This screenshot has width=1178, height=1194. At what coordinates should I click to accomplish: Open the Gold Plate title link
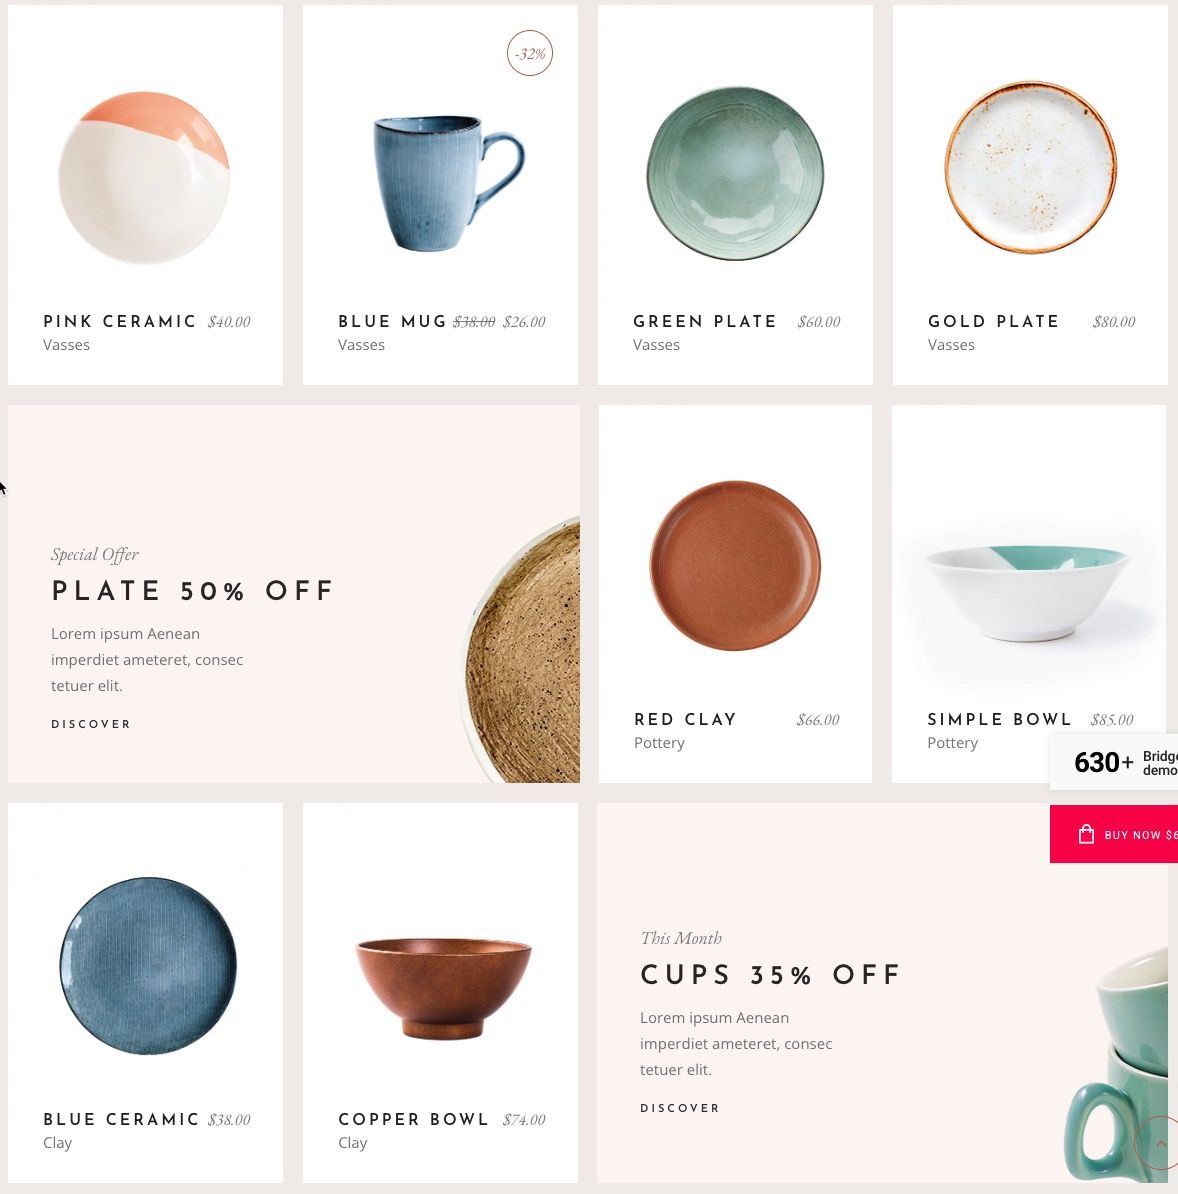click(993, 321)
